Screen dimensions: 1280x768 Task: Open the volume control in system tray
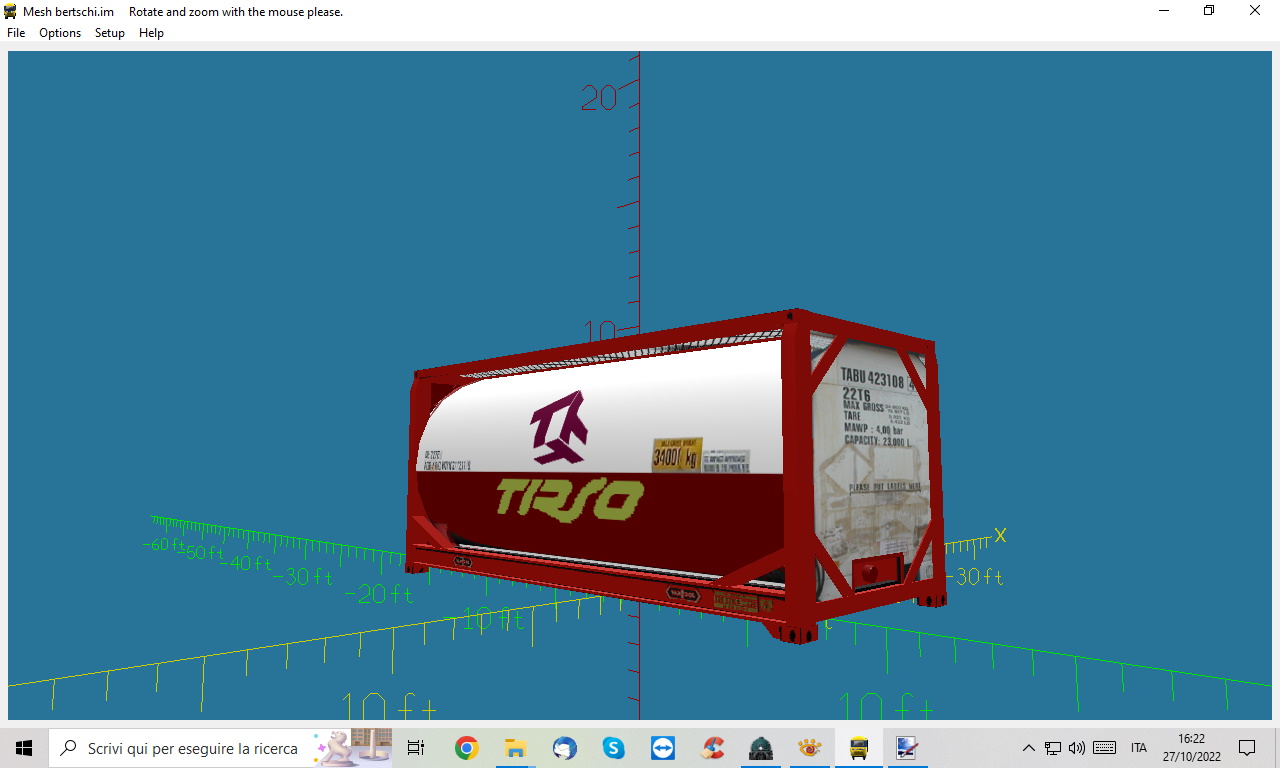click(1077, 748)
